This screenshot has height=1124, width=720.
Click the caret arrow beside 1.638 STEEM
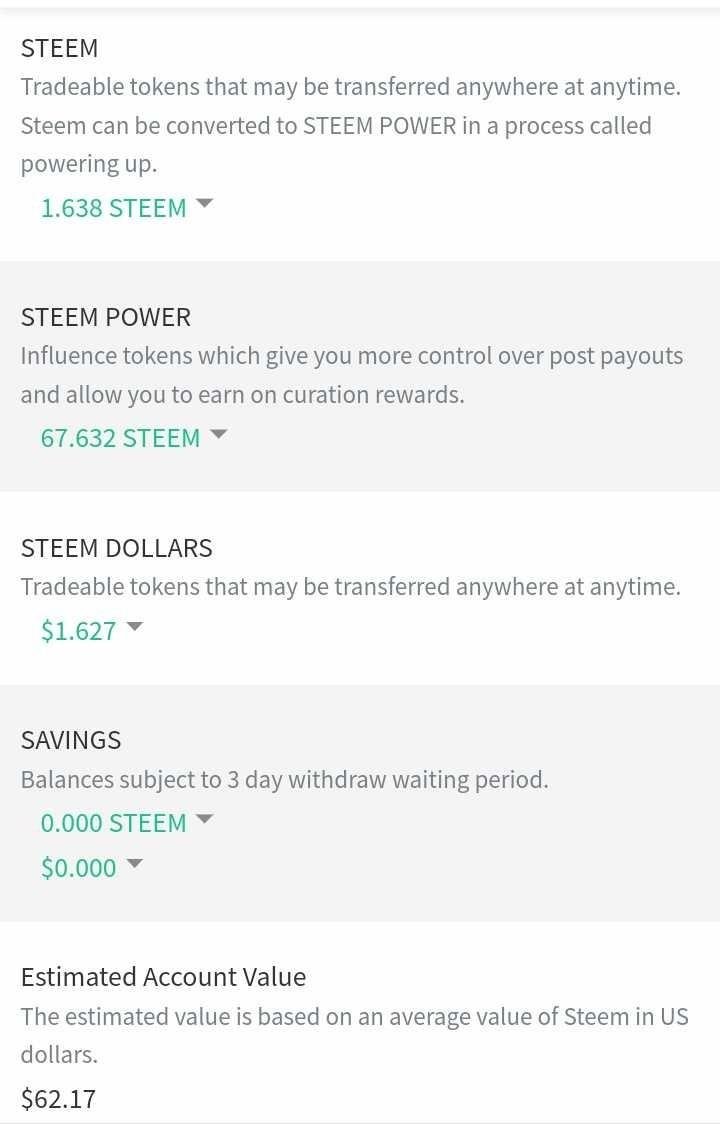(204, 203)
